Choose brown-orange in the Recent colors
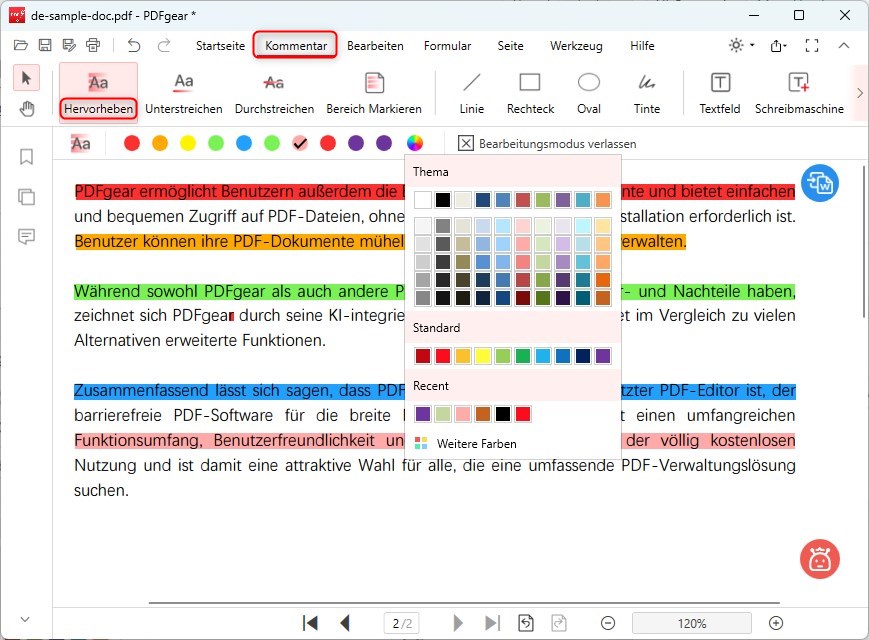Viewport: 869px width, 640px height. coord(483,414)
